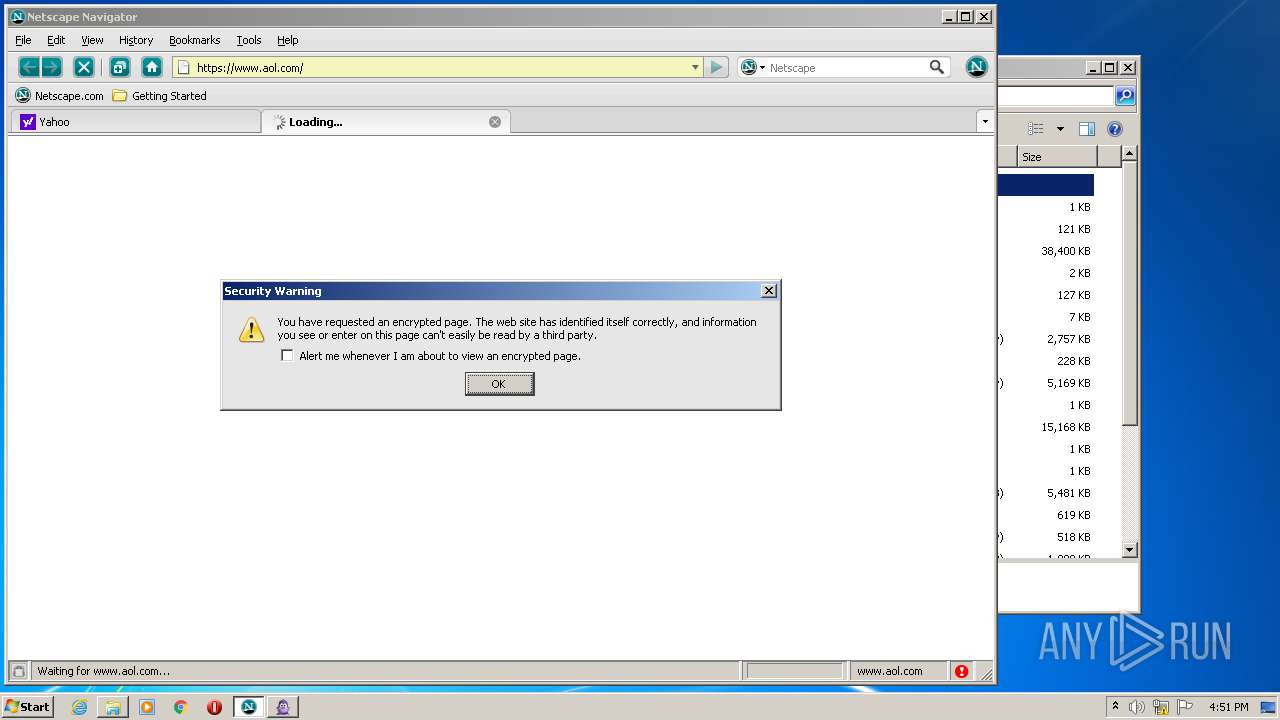Screen dimensions: 1280x720
Task: Click the warning triangle icon in dialog
Action: click(252, 330)
